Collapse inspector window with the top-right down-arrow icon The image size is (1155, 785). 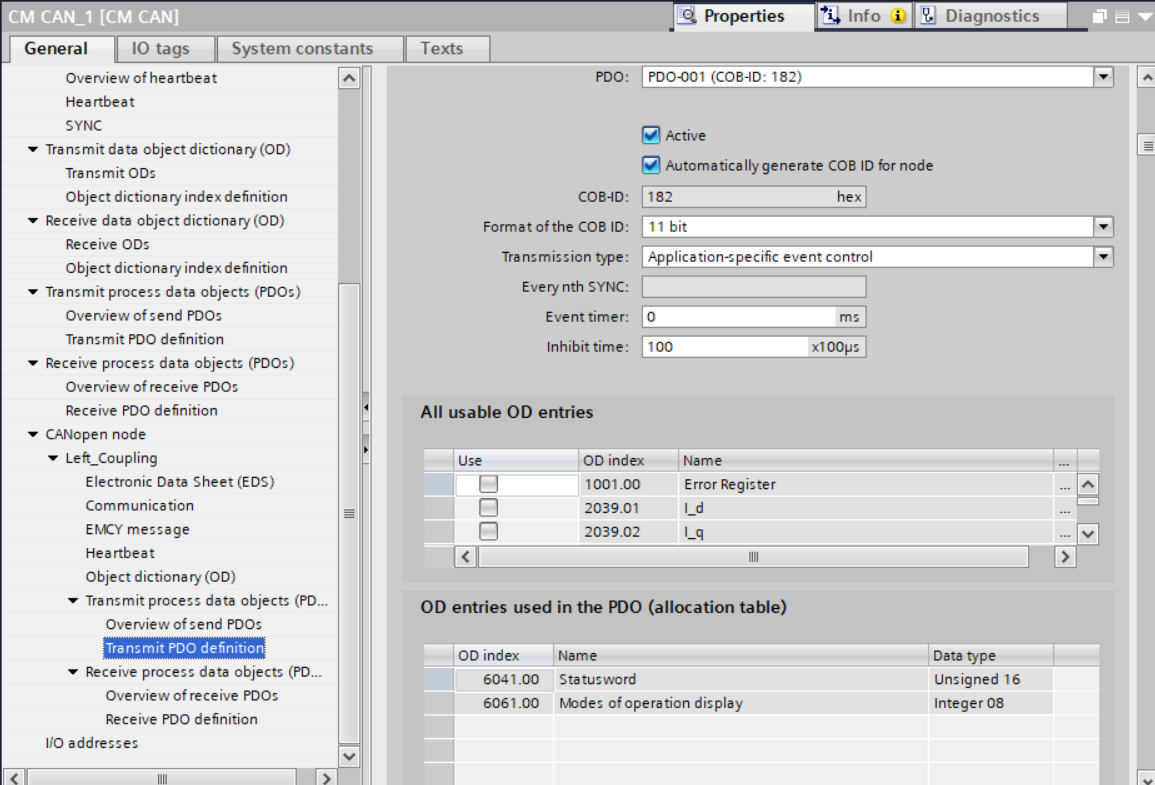1143,17
